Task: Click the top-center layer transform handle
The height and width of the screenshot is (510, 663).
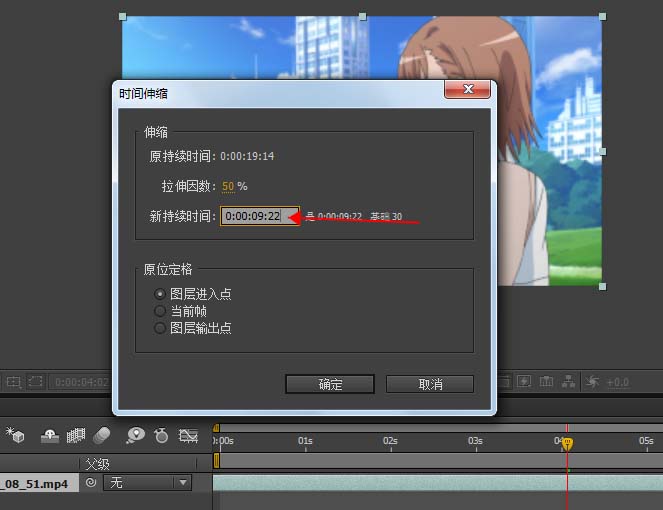Action: 362,17
